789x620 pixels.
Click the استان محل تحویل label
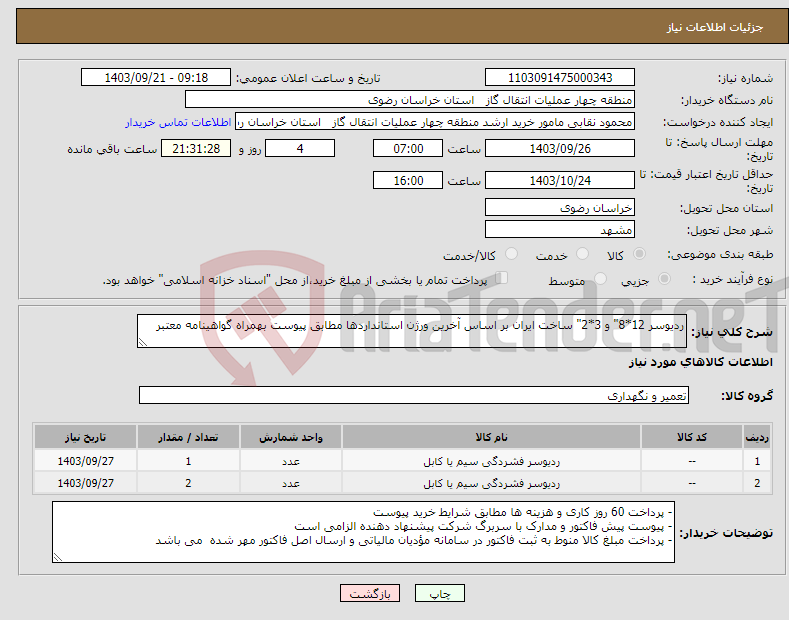click(727, 208)
